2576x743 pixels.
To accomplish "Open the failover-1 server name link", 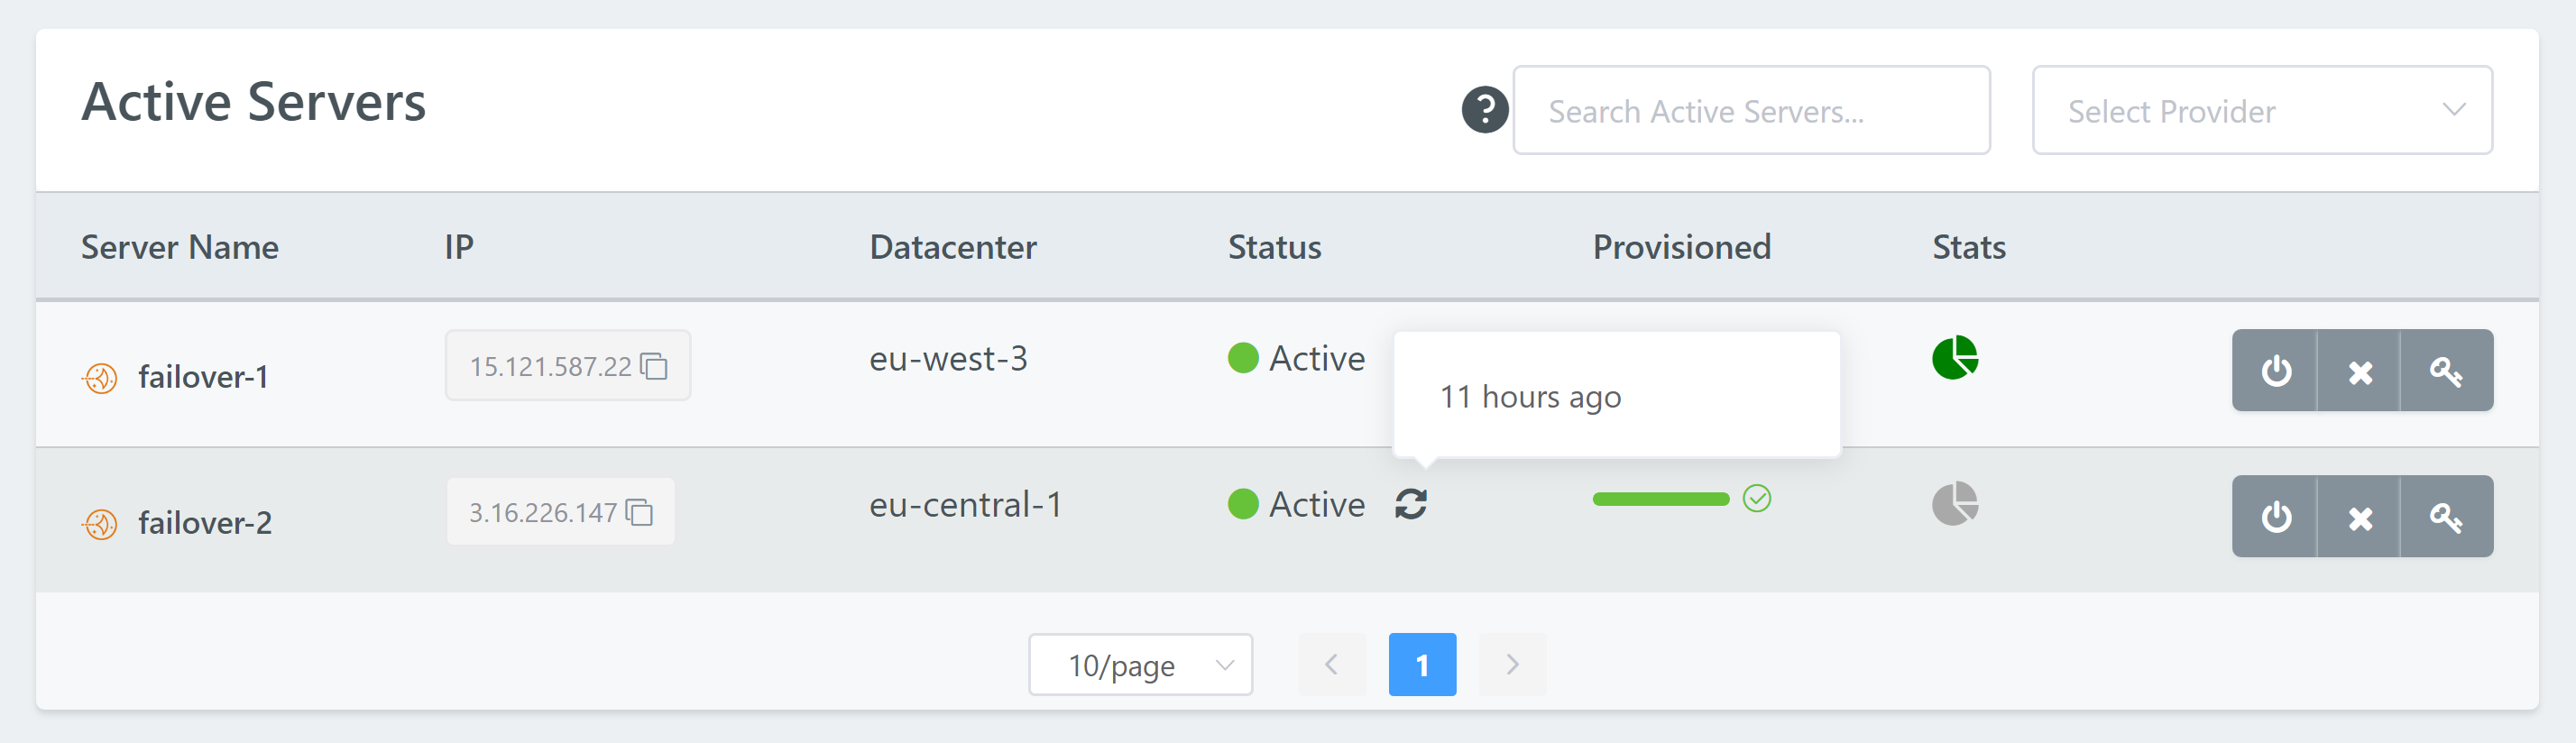I will (203, 377).
